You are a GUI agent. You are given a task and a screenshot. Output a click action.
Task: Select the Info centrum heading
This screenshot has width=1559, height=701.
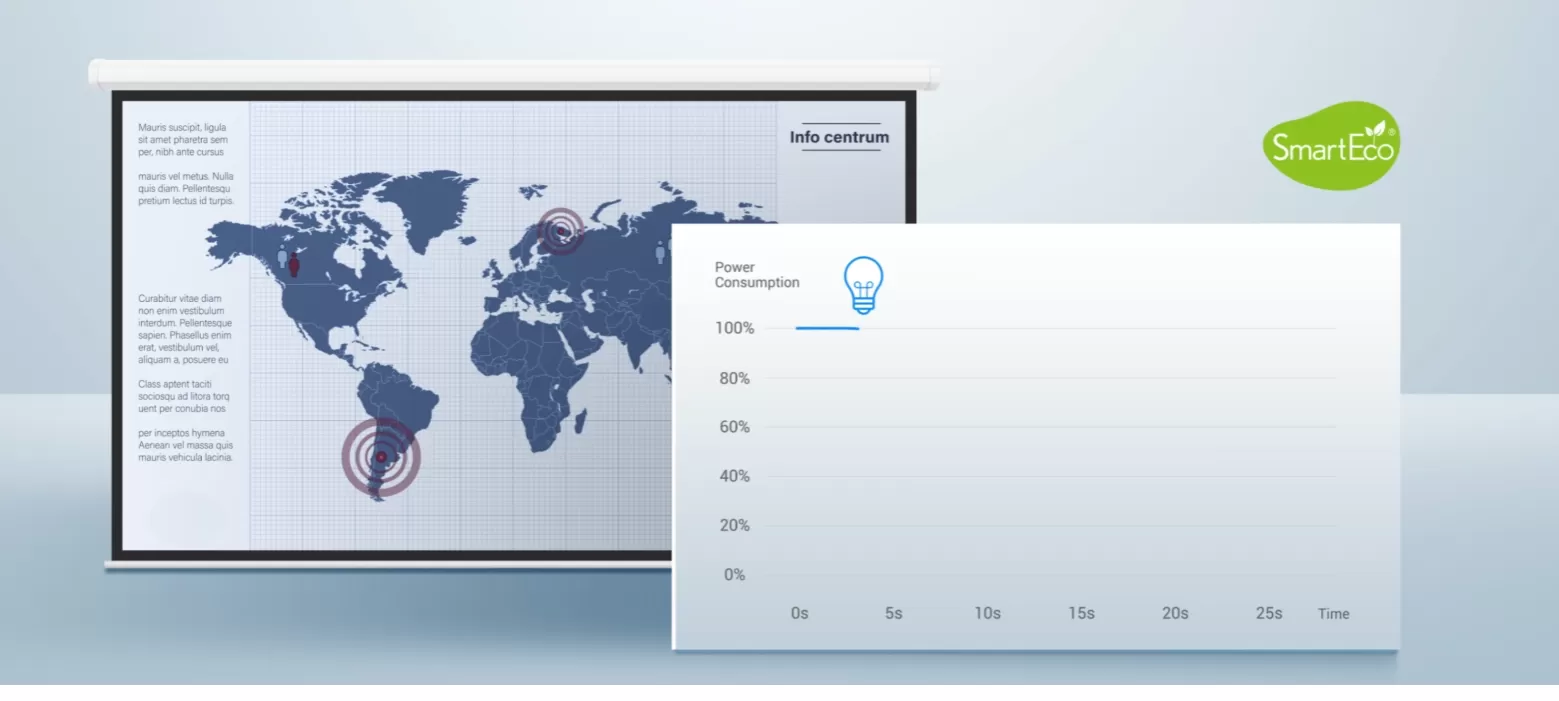point(838,137)
